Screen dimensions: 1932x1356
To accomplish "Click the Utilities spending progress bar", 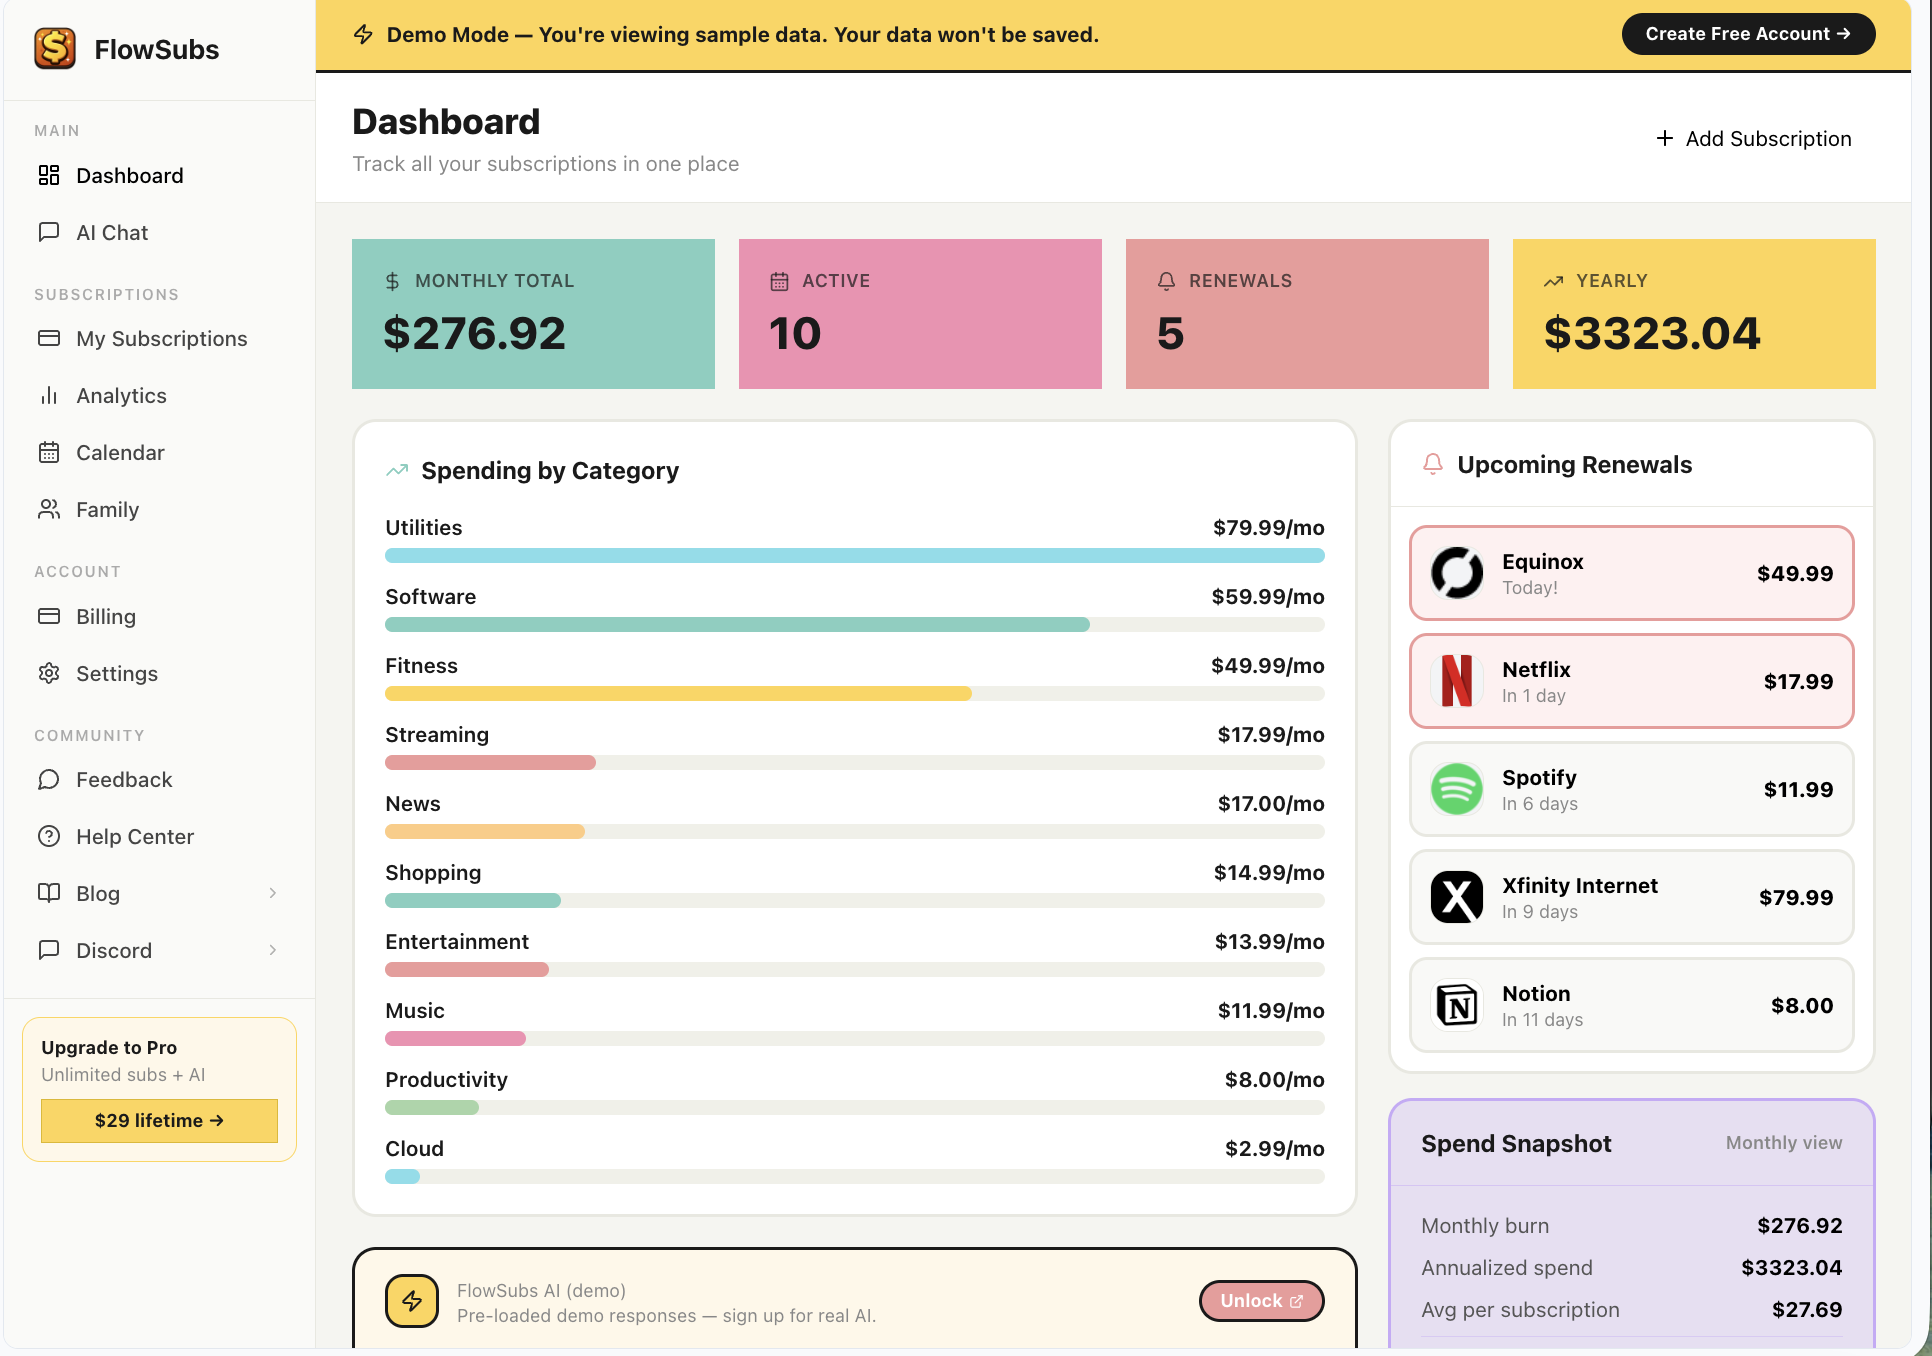I will pos(854,555).
